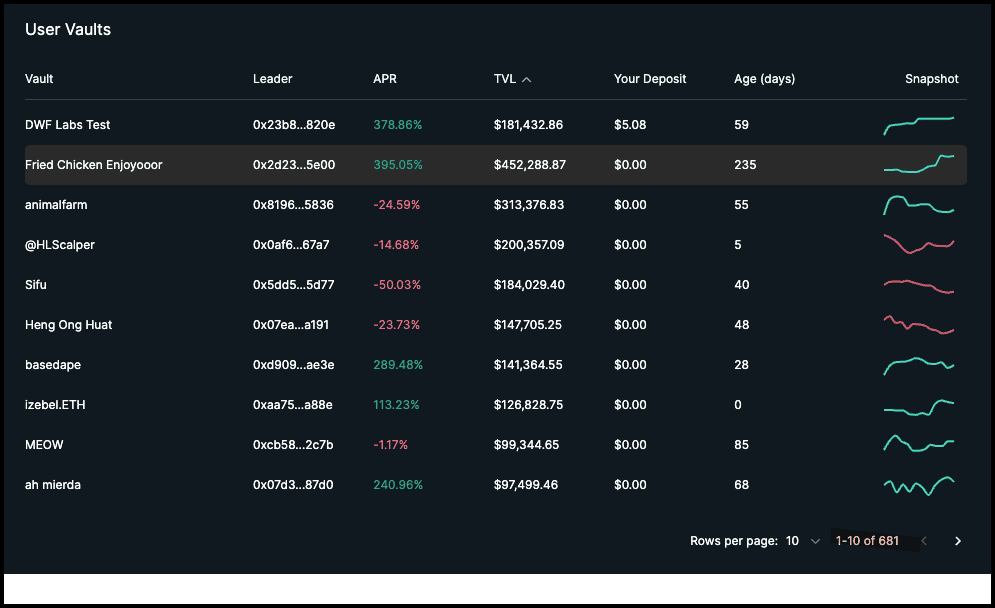Click the User Vaults heading
Viewport: 995px width, 608px height.
68,29
